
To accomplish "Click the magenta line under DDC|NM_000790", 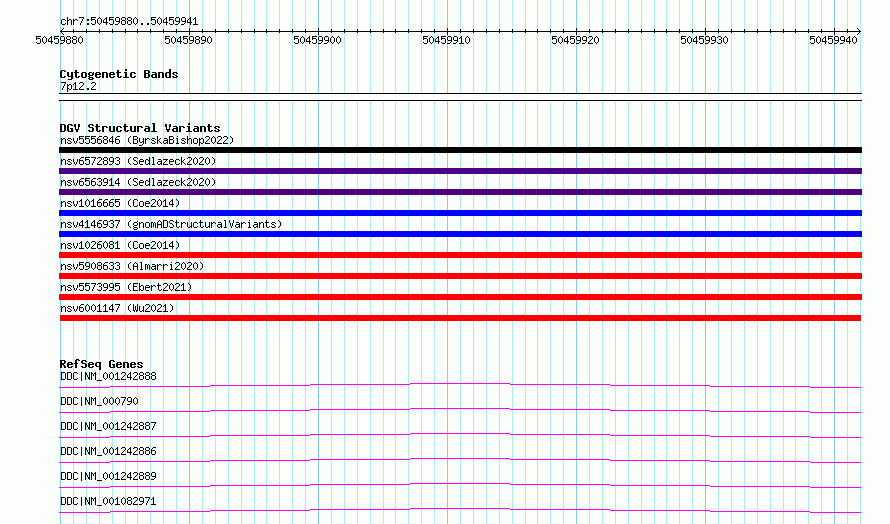I will point(460,411).
